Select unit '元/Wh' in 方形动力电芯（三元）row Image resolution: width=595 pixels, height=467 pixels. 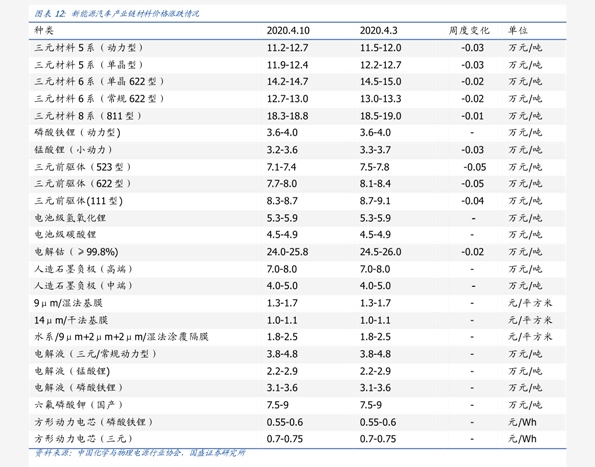[523, 439]
